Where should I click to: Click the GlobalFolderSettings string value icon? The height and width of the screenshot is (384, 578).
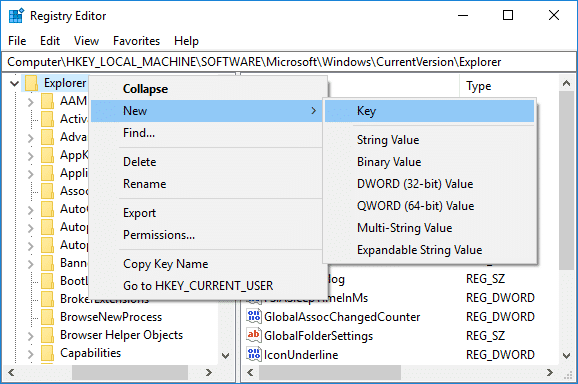coord(254,335)
